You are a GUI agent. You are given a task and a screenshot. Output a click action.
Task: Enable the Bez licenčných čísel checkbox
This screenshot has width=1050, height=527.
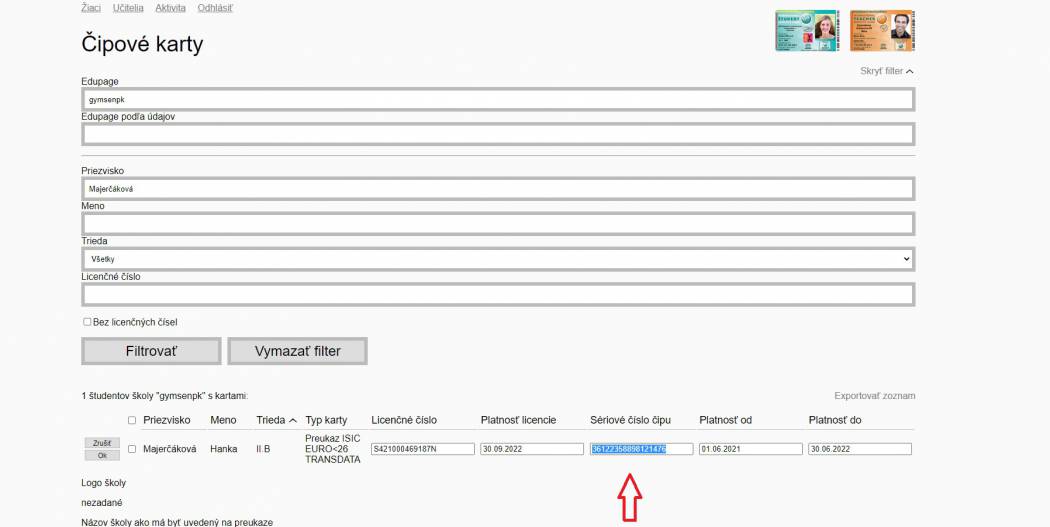pyautogui.click(x=87, y=322)
